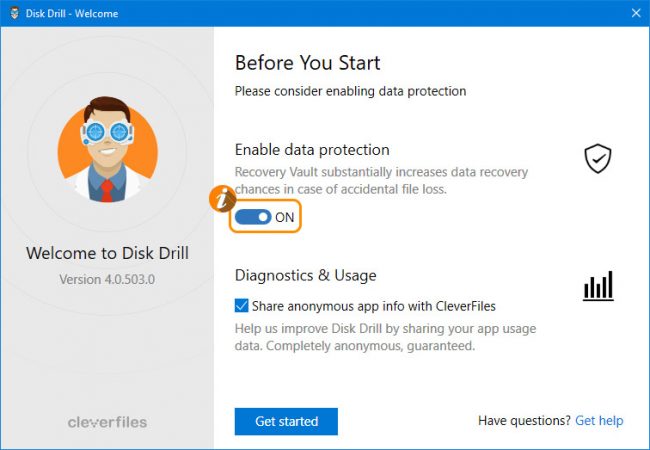Click the cleverfiles logo
The height and width of the screenshot is (450, 650).
click(107, 422)
